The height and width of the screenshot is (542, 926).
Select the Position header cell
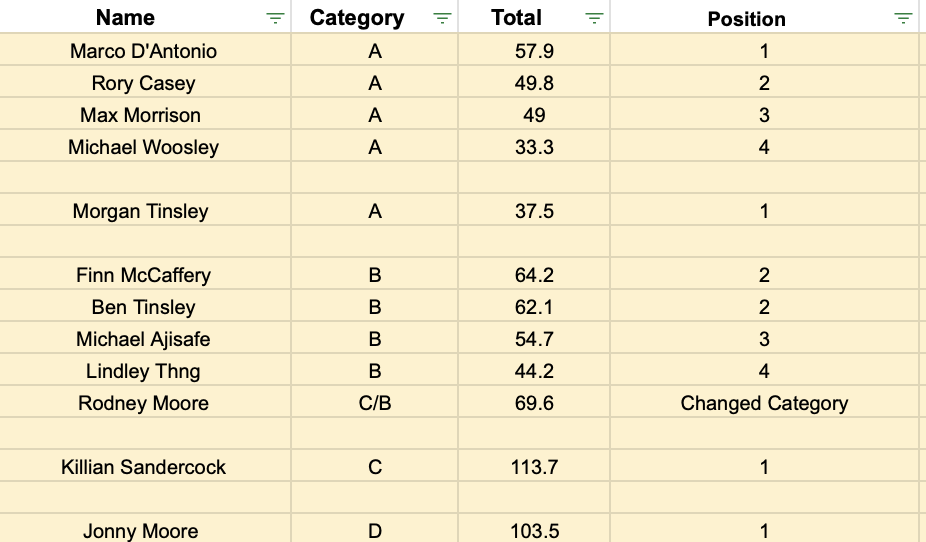click(x=764, y=17)
